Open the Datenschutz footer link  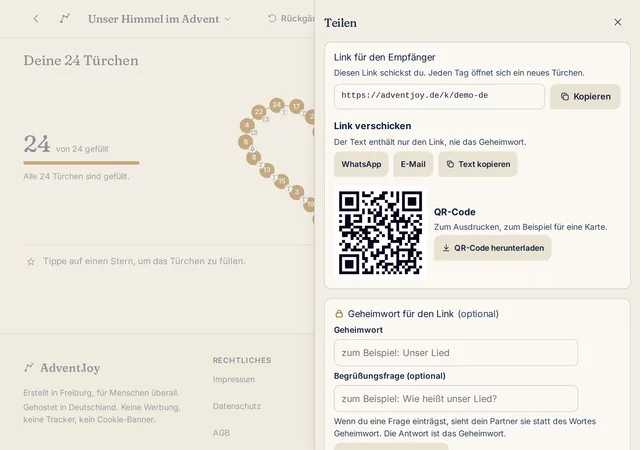237,406
